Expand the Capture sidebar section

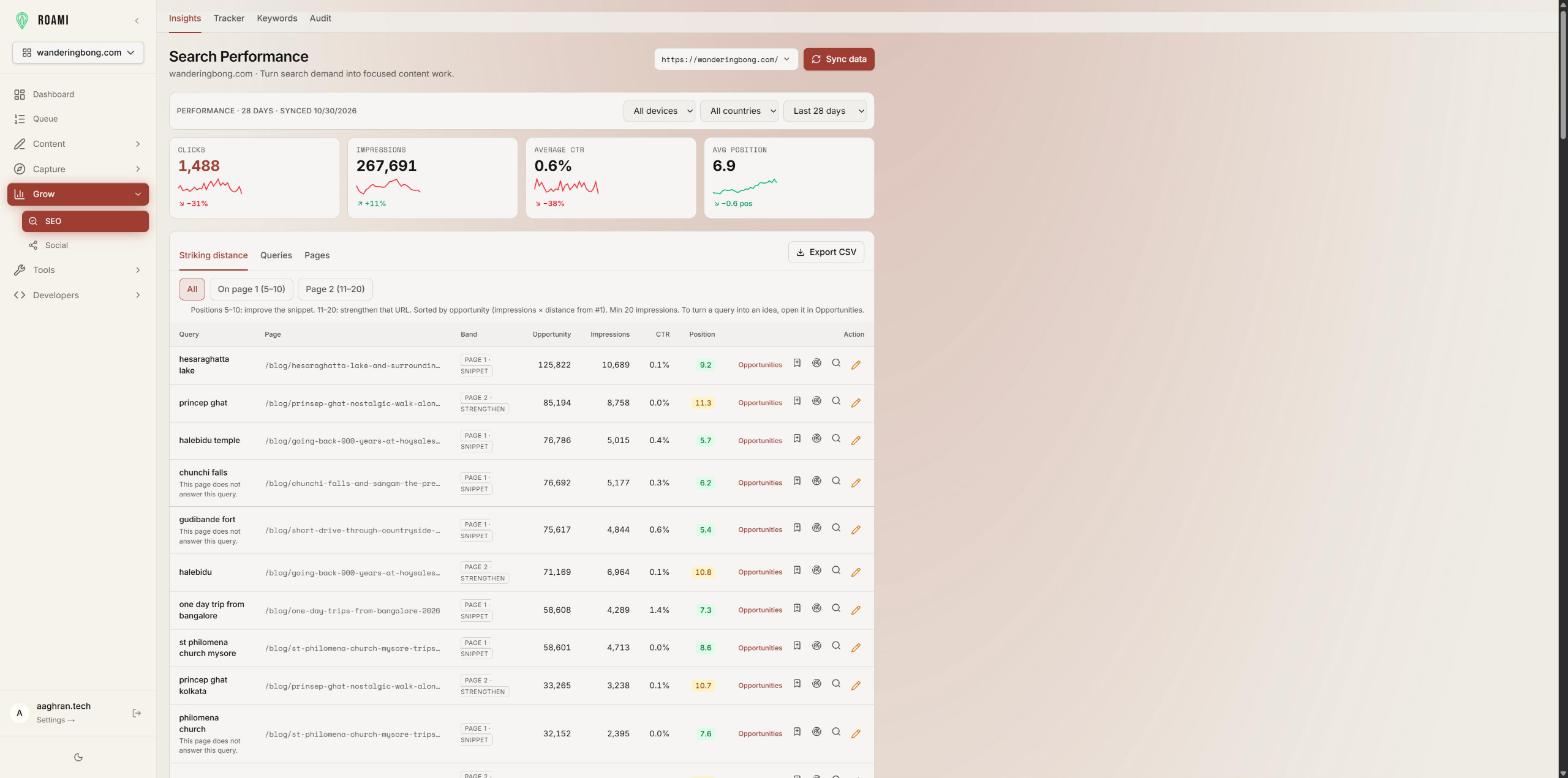tap(78, 169)
